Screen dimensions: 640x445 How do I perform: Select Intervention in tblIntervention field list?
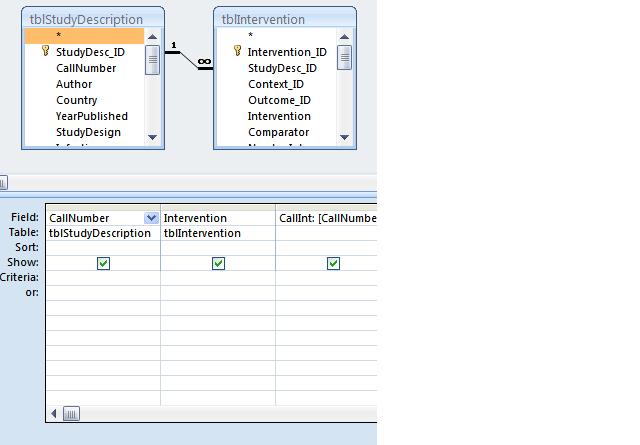tap(279, 116)
